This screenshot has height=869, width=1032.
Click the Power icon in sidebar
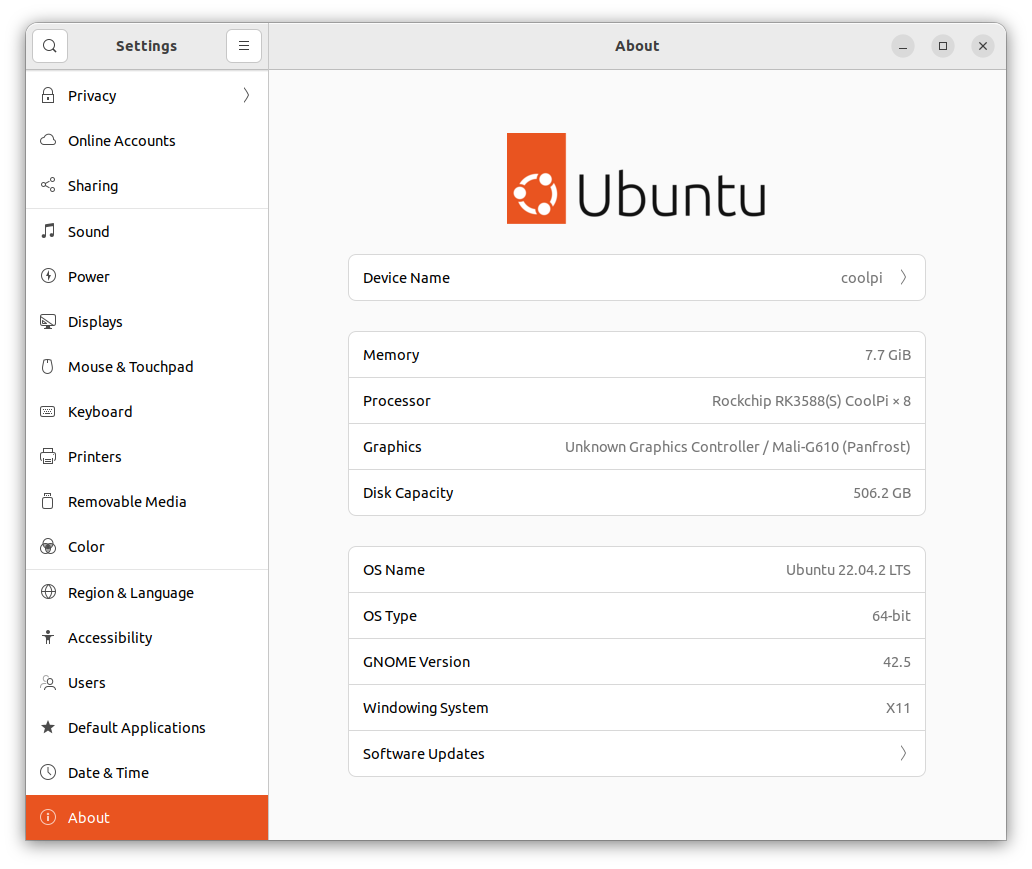(x=48, y=276)
